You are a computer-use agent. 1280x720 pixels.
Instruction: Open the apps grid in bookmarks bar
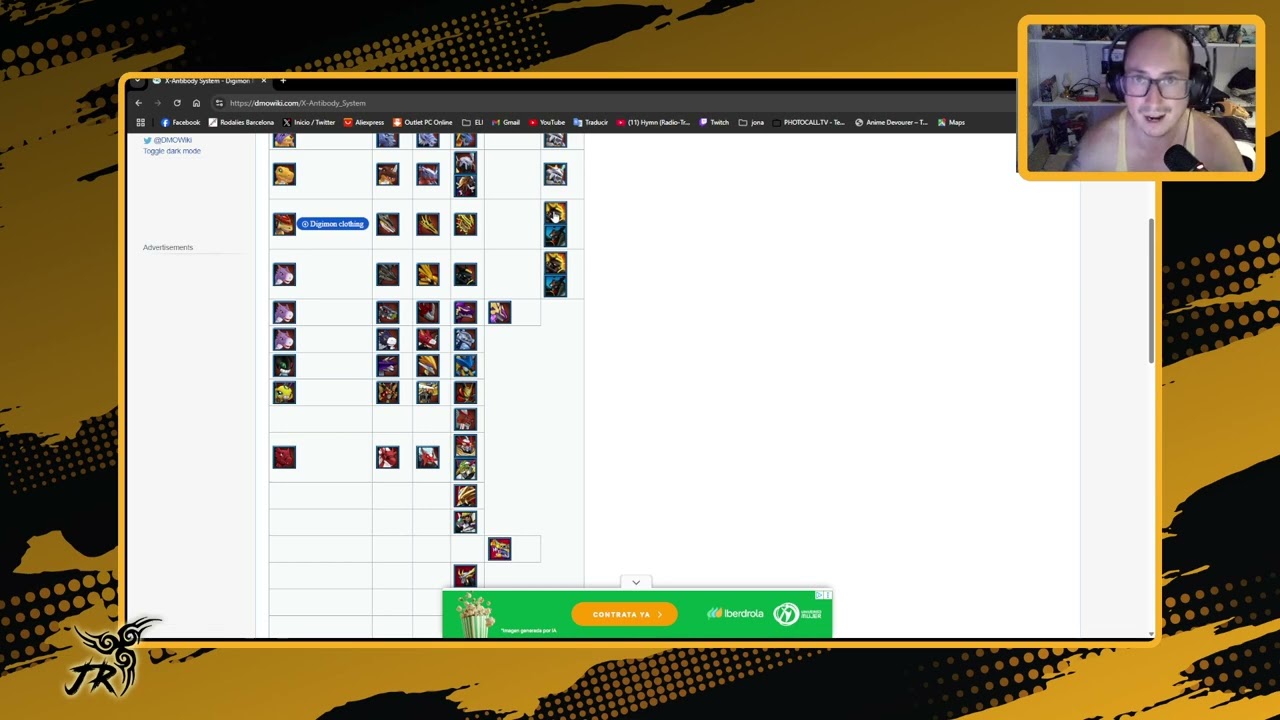(x=140, y=123)
